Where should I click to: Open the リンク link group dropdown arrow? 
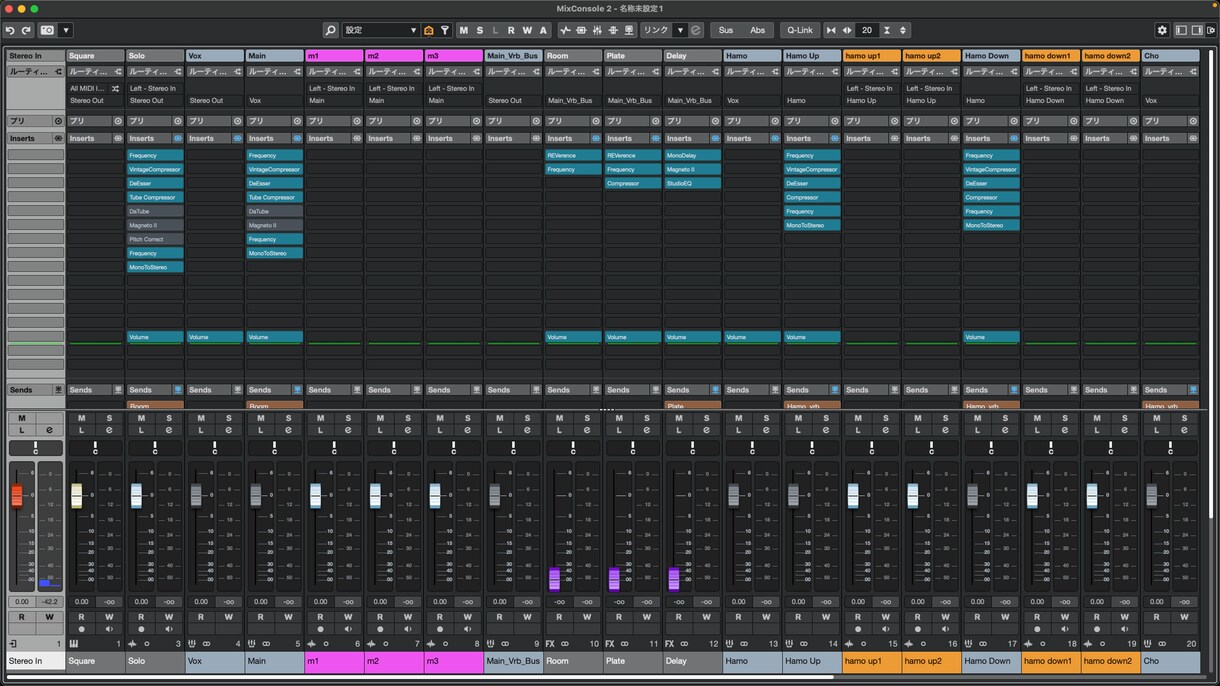point(680,31)
